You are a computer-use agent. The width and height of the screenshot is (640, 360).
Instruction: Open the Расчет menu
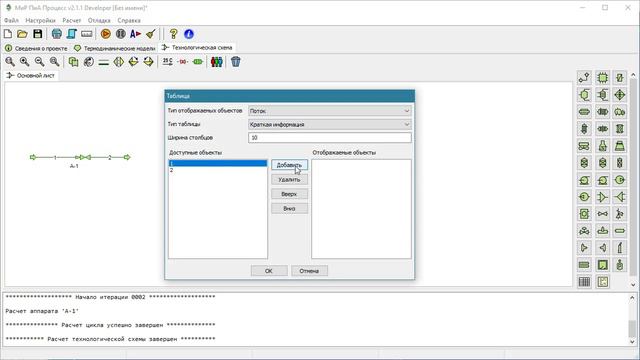(71, 20)
